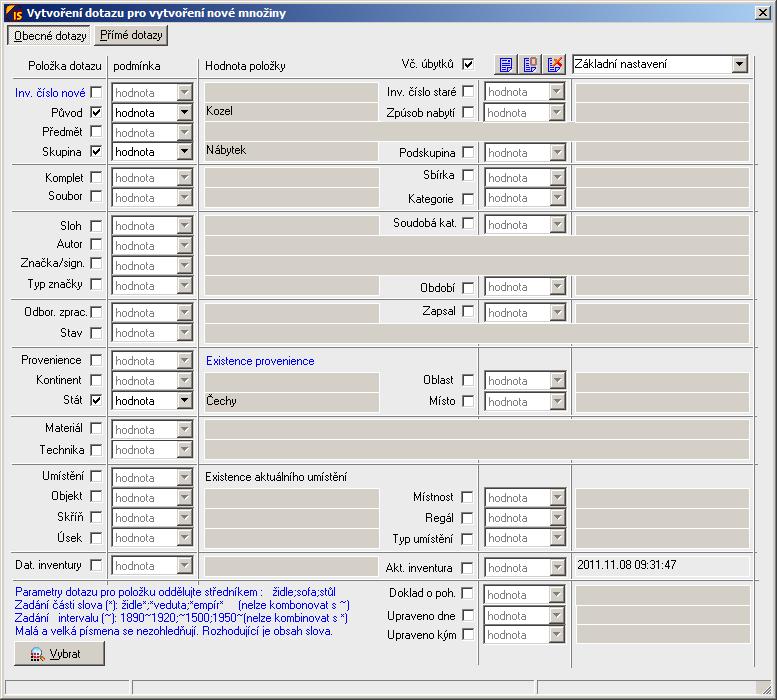The width and height of the screenshot is (777, 700).
Task: Enable the Inv. číslo nové checkbox
Action: [96, 92]
